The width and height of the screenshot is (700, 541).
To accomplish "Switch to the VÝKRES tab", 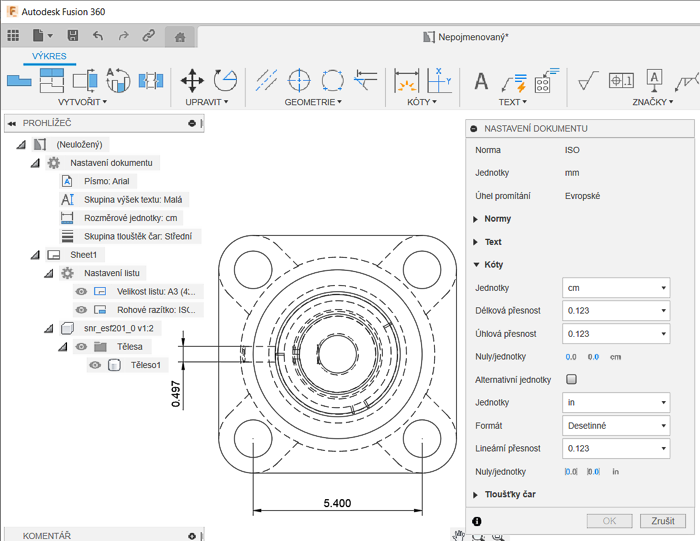I will [x=49, y=56].
